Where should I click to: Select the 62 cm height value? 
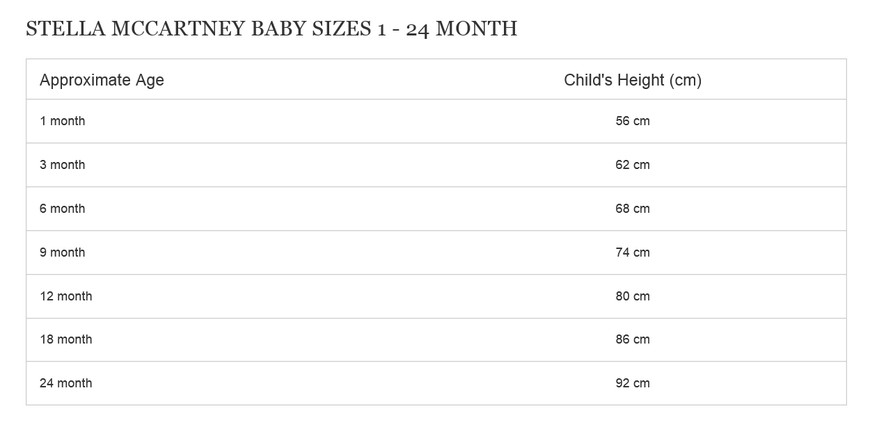click(633, 165)
